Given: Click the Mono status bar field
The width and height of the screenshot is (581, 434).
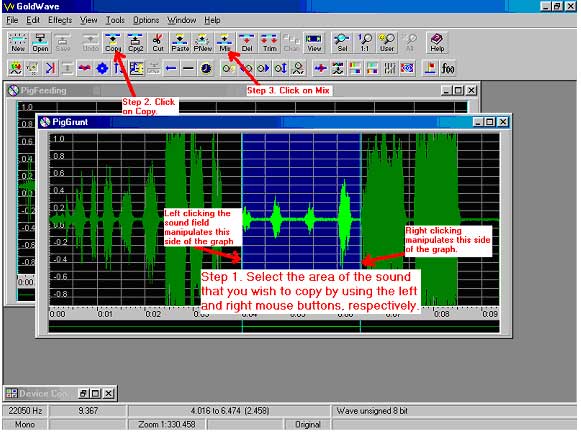Looking at the screenshot, I should pyautogui.click(x=25, y=424).
